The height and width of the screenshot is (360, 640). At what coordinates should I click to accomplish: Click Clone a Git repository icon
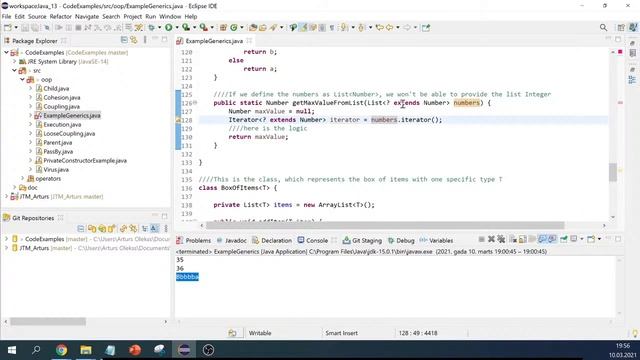(x=102, y=229)
